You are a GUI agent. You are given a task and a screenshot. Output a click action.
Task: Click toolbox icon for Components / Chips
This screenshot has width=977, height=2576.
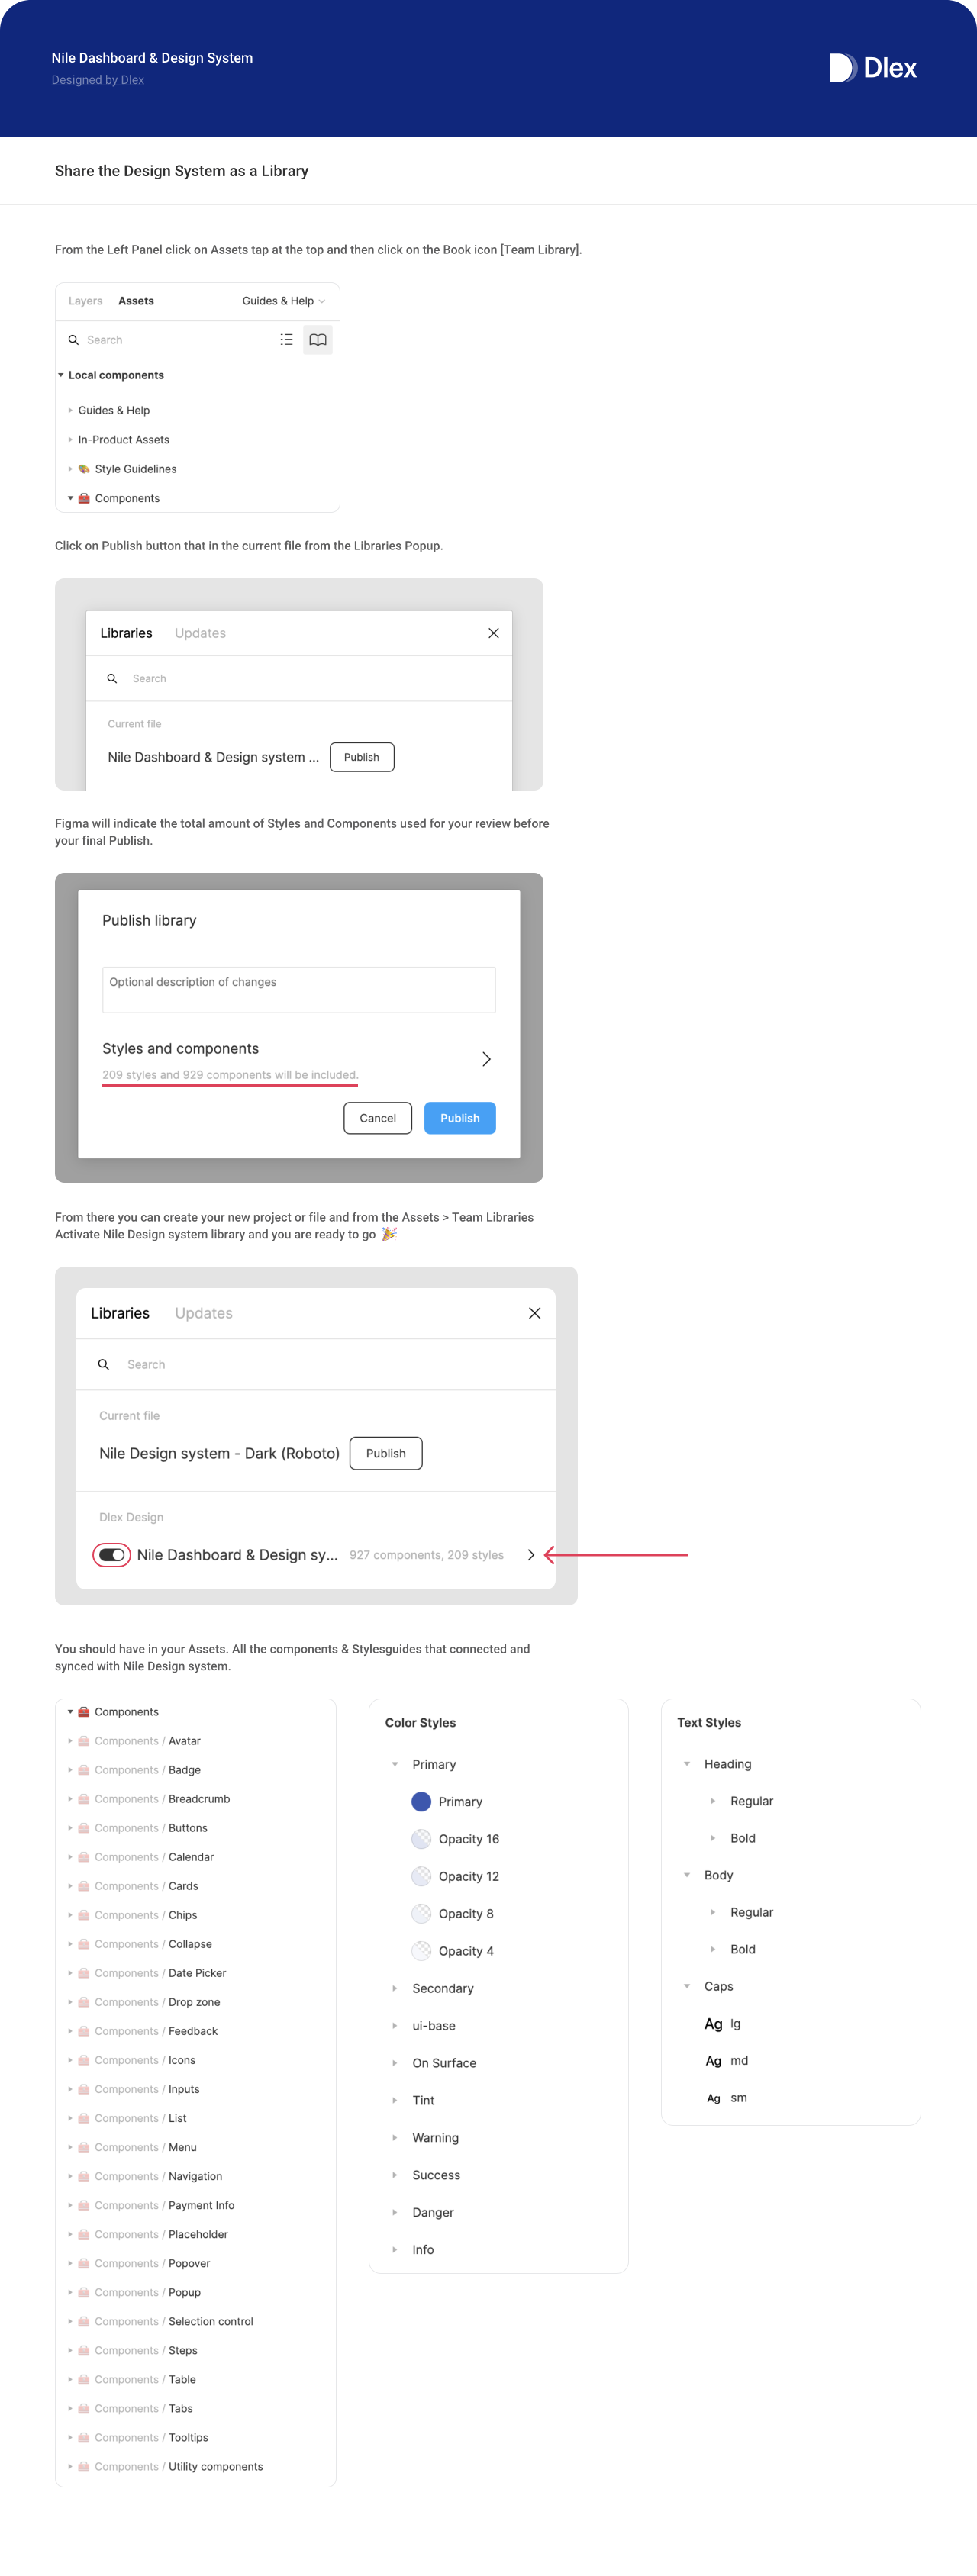pyautogui.click(x=84, y=1915)
